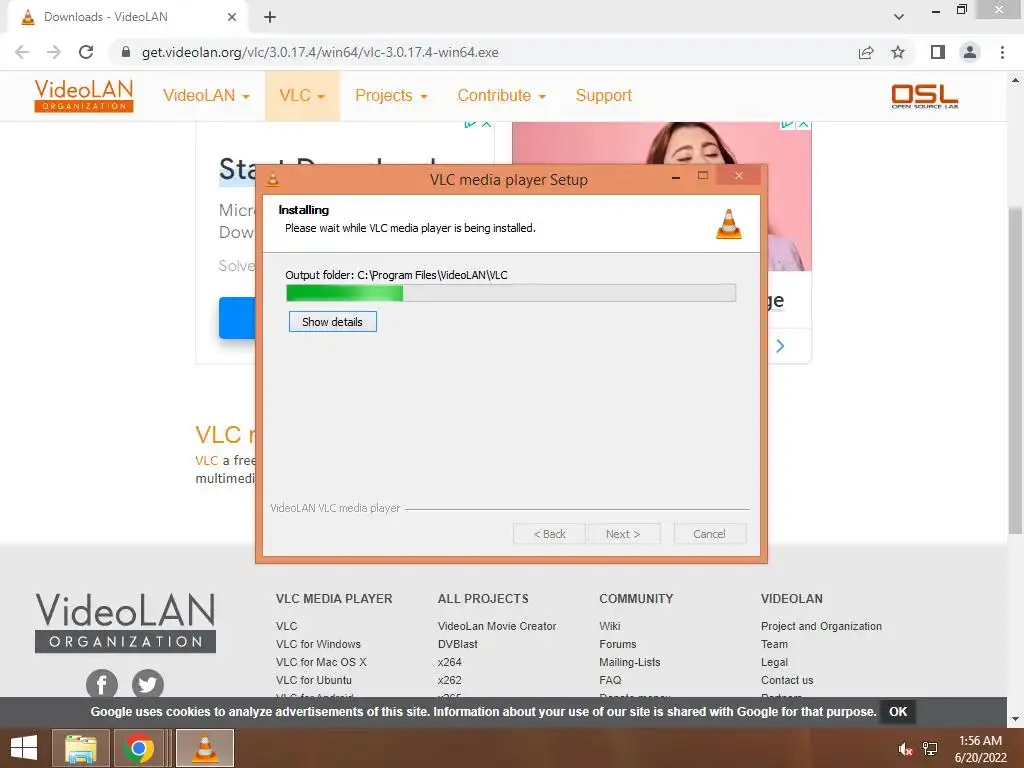Image resolution: width=1024 pixels, height=768 pixels.
Task: Open the Support page link
Action: tap(603, 95)
